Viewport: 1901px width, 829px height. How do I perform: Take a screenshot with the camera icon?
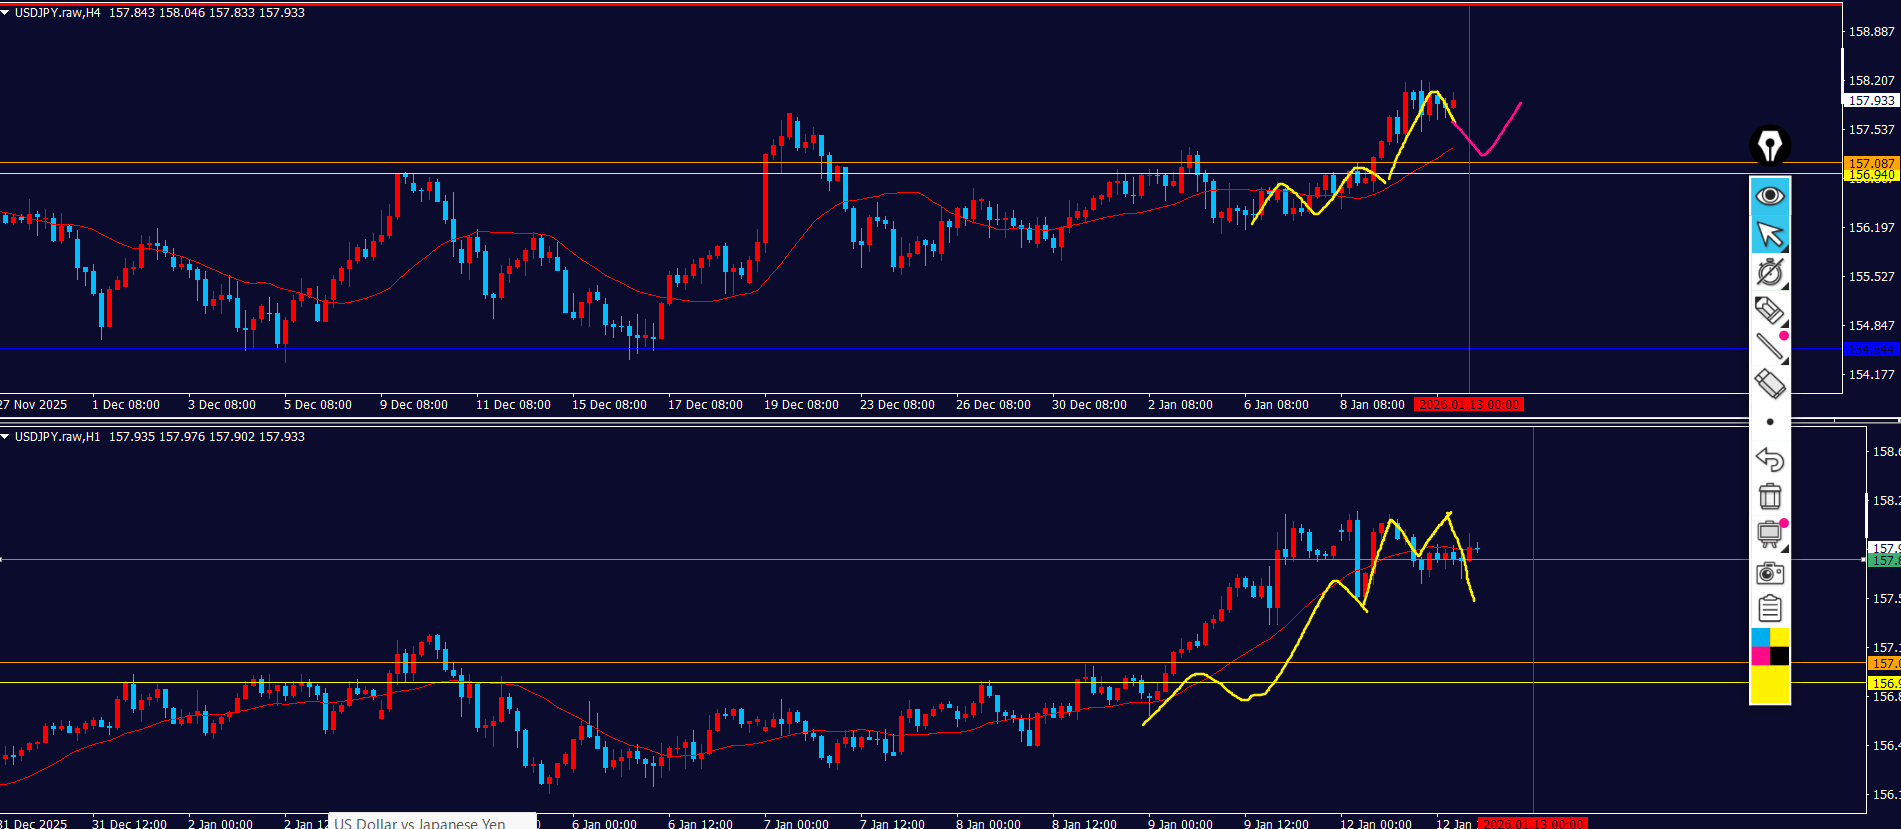(x=1769, y=573)
